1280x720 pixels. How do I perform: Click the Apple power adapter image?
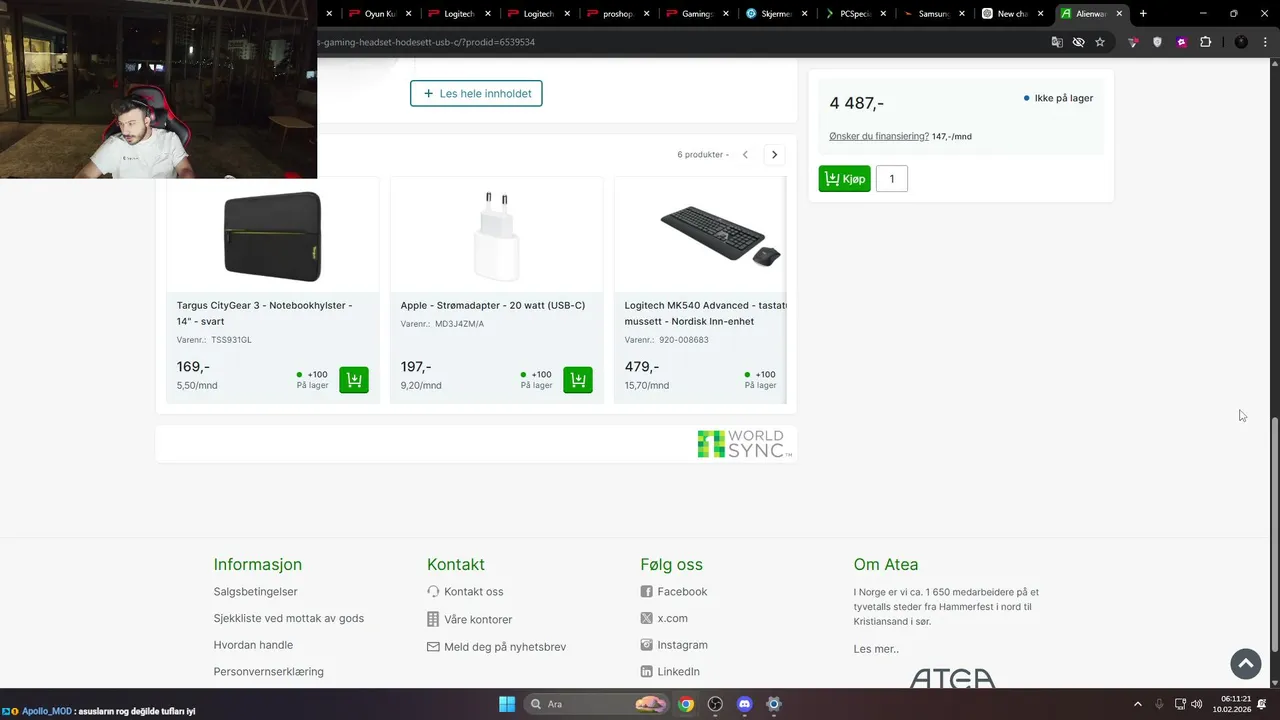pyautogui.click(x=497, y=236)
